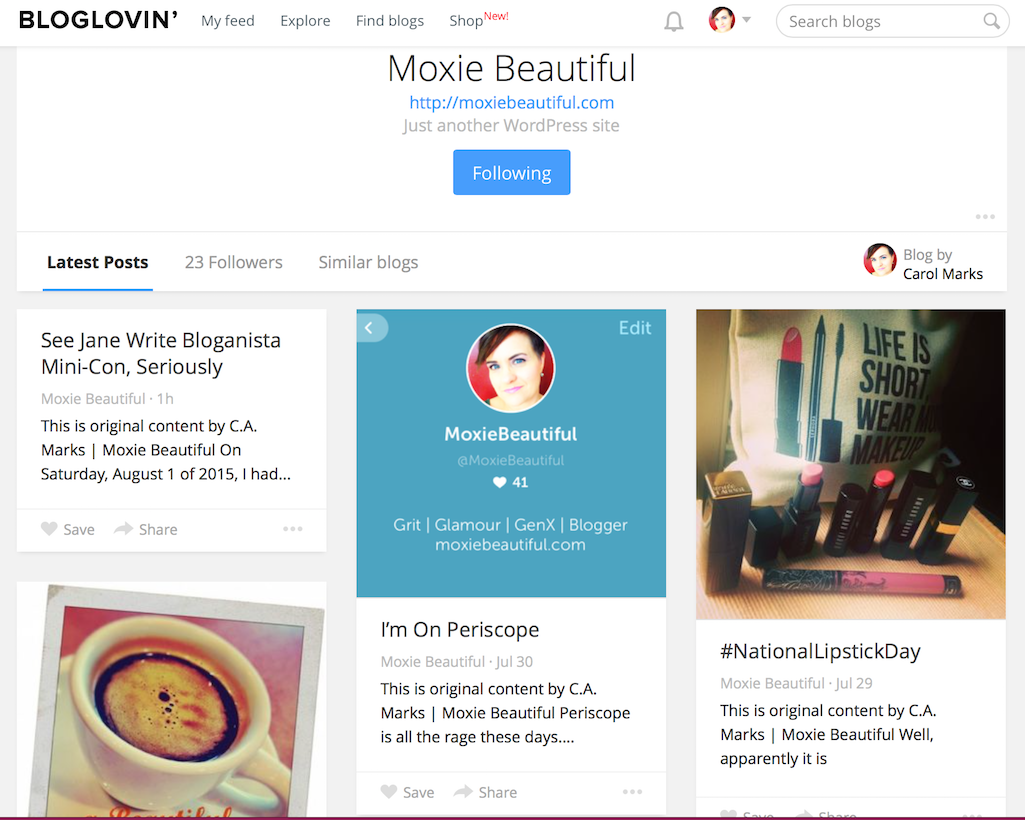Click the heart icon showing 41 likes
This screenshot has height=820, width=1025.
click(499, 483)
